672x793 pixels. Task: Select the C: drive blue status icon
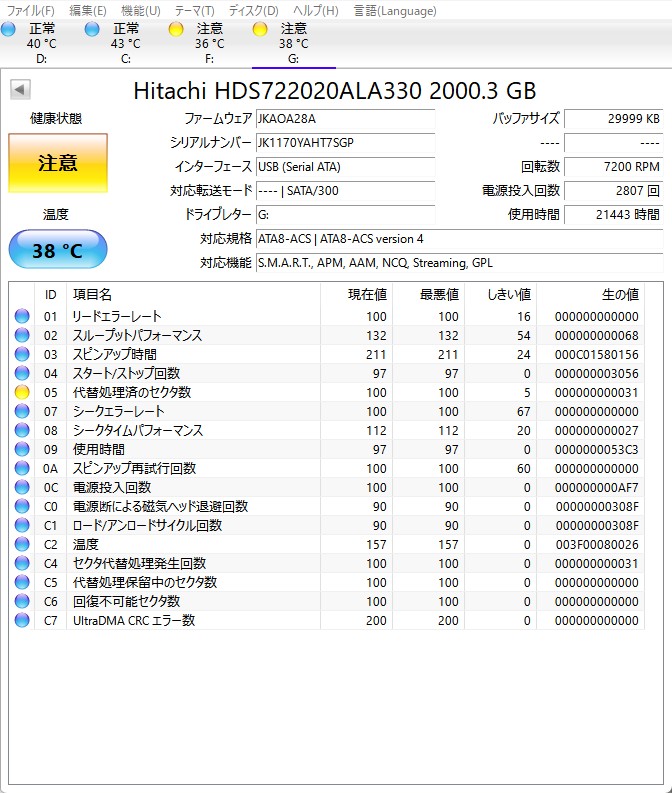[93, 30]
